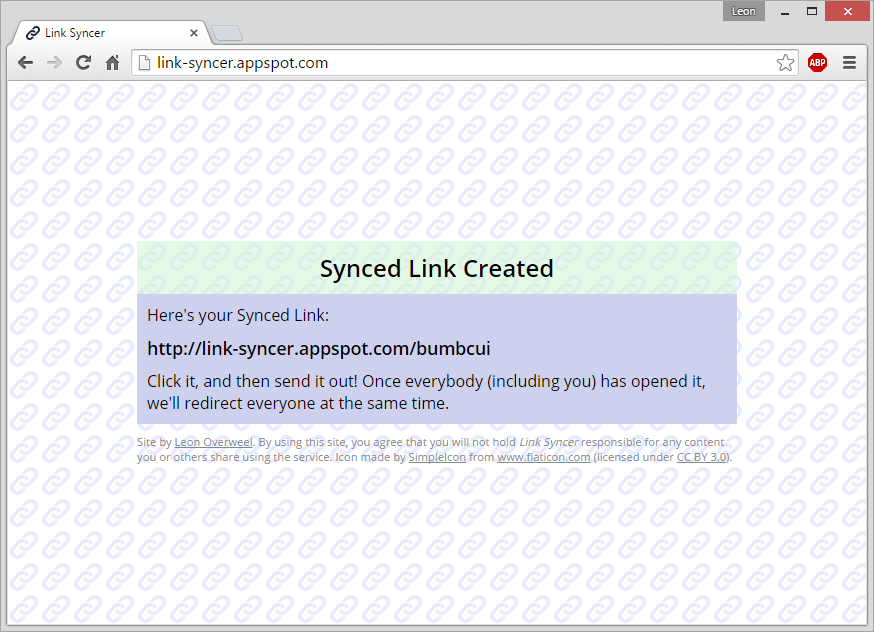Go back to the previous page

coord(26,63)
